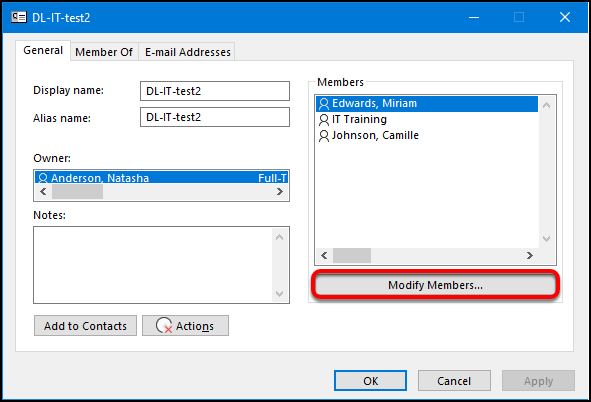591x402 pixels.
Task: Click the Members list down scroll arrow
Action: tap(547, 238)
